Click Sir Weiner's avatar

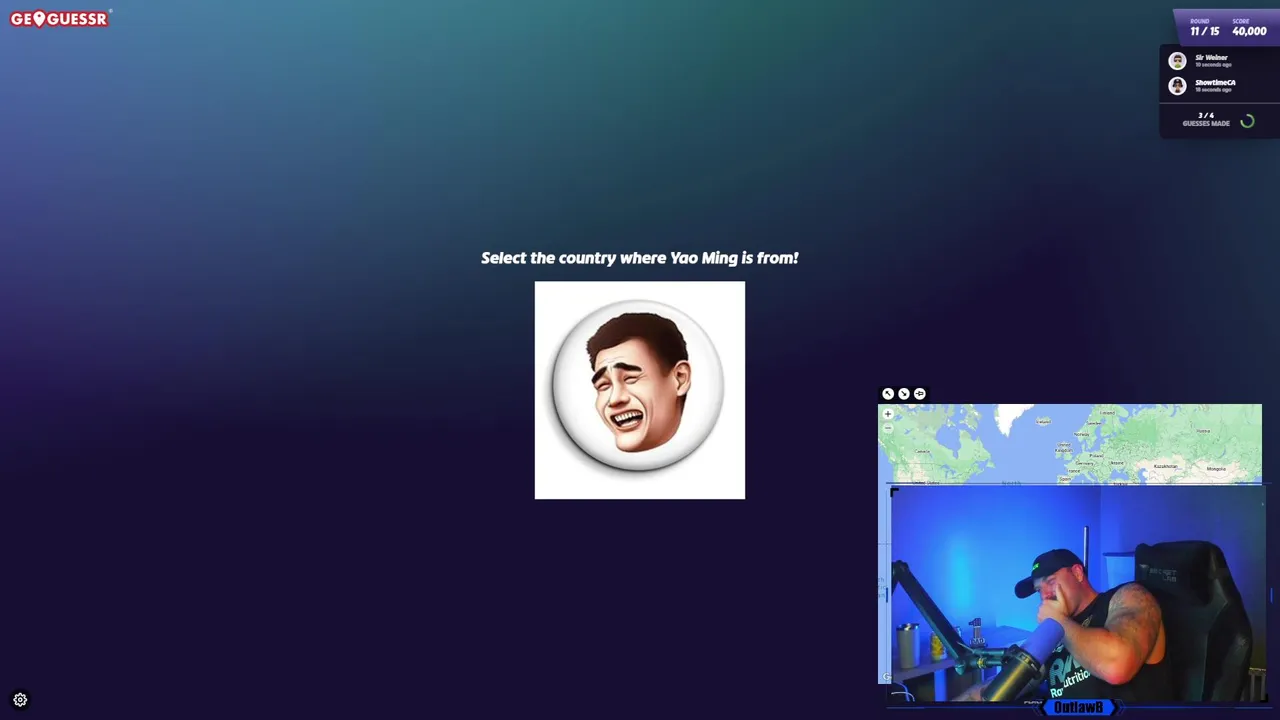click(1177, 61)
